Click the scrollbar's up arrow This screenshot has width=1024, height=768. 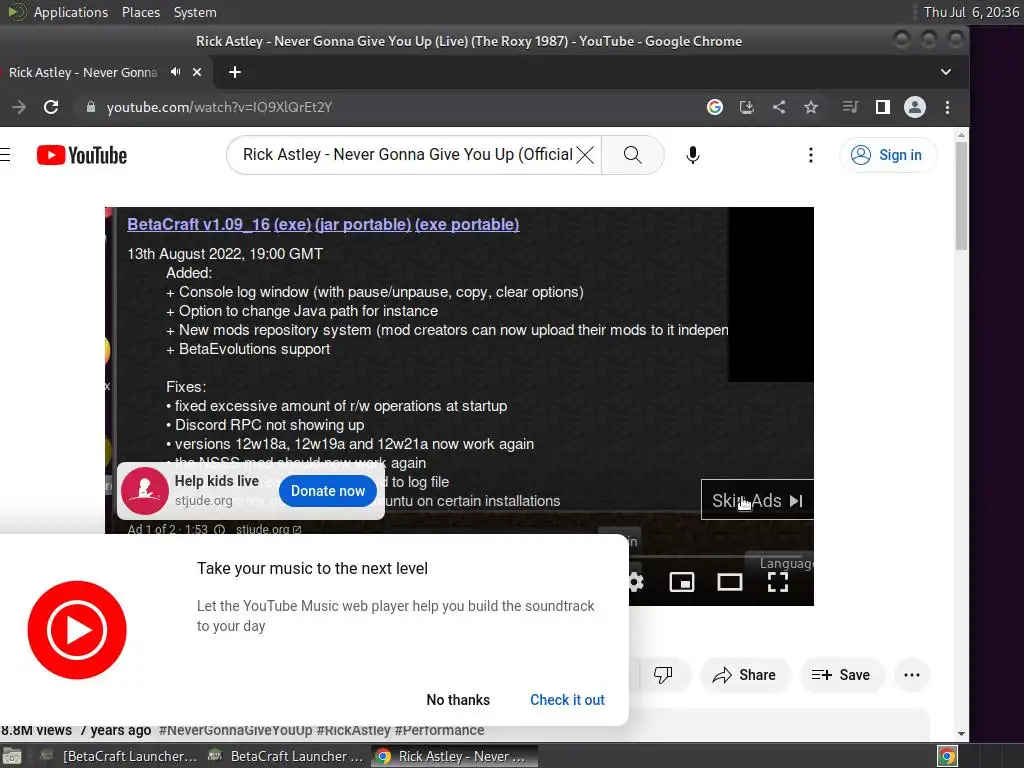961,135
